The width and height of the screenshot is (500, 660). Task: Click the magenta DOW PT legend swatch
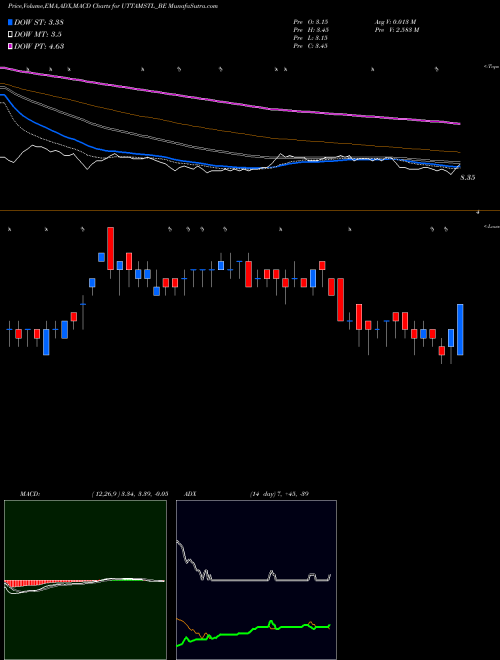11,46
